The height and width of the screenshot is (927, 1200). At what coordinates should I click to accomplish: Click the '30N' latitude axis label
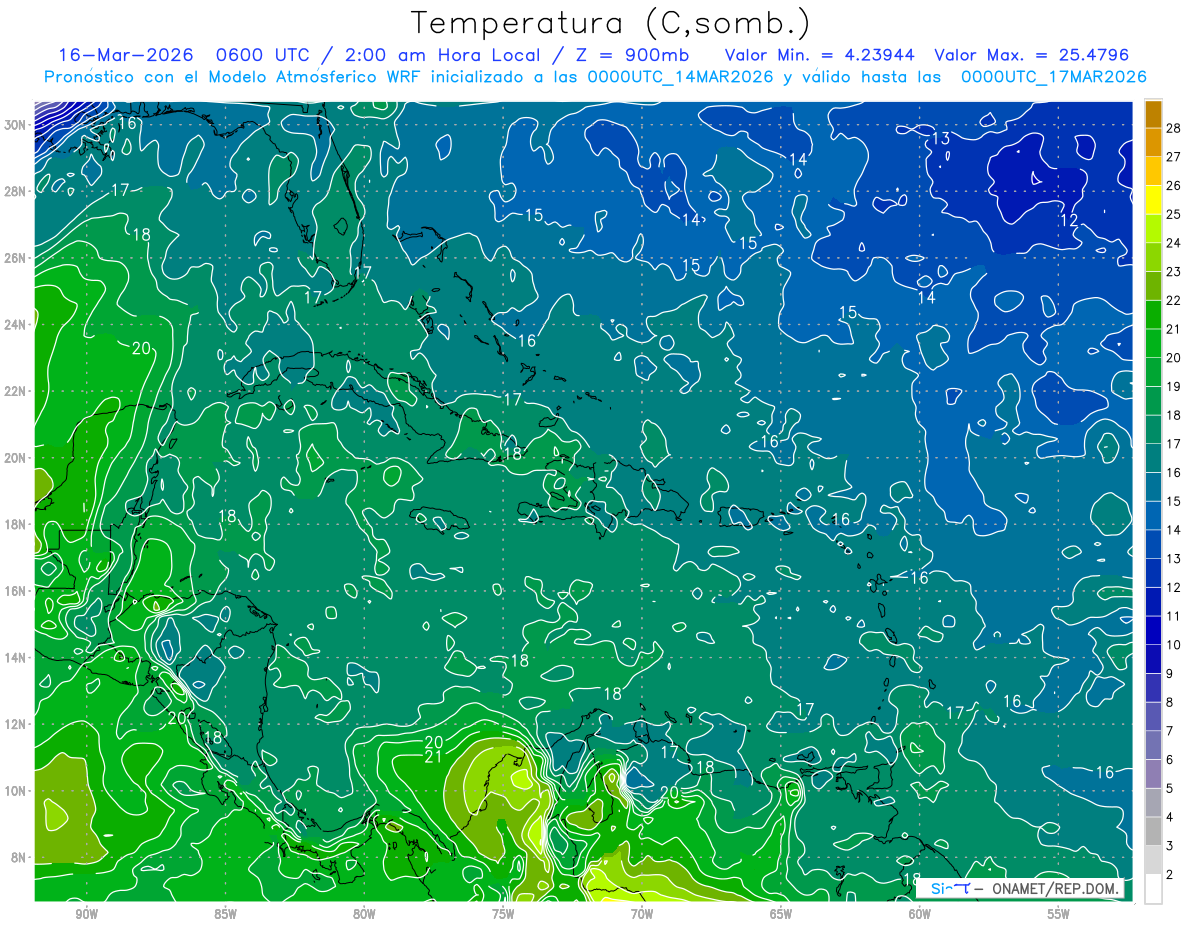(x=15, y=125)
